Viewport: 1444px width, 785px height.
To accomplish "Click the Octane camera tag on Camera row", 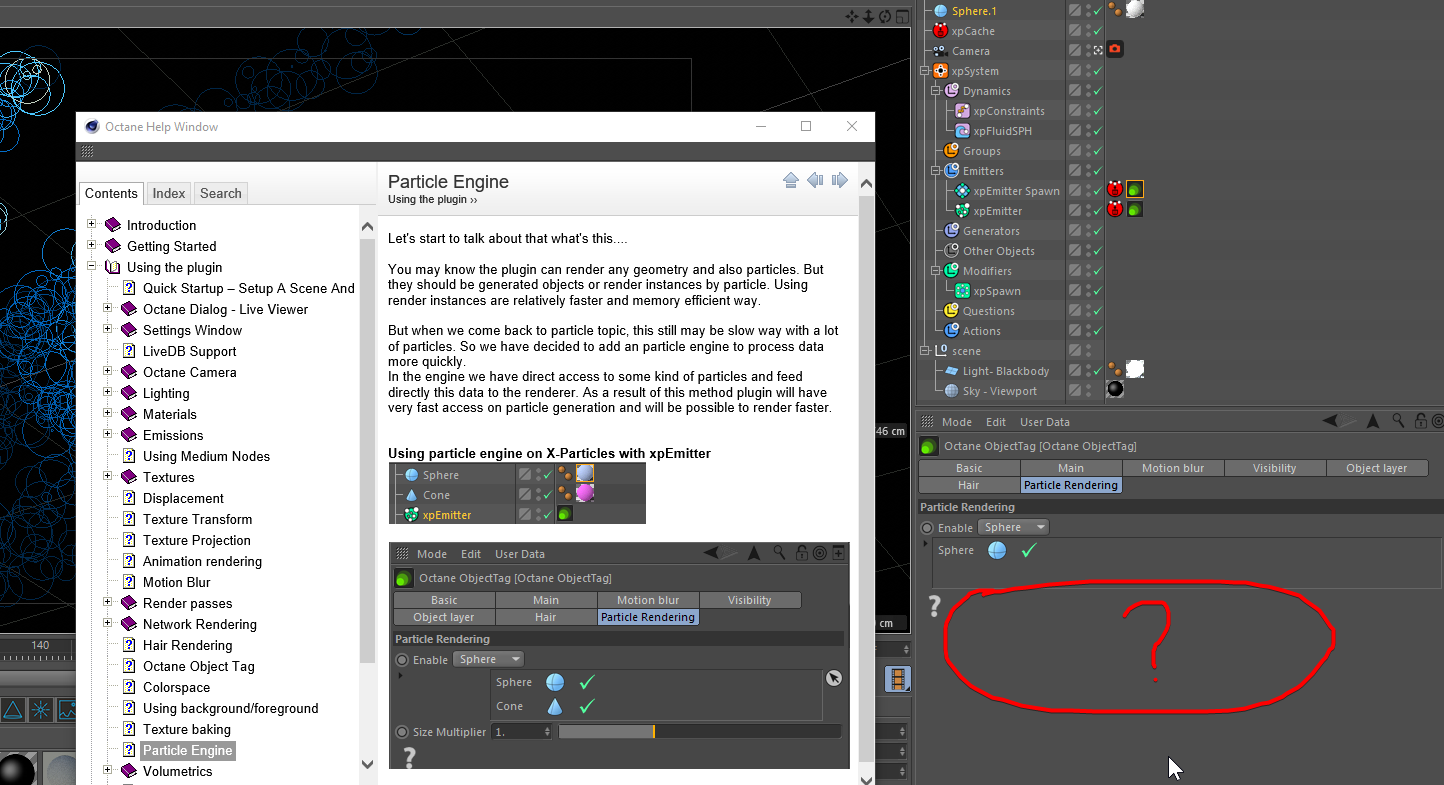I will tap(1115, 50).
